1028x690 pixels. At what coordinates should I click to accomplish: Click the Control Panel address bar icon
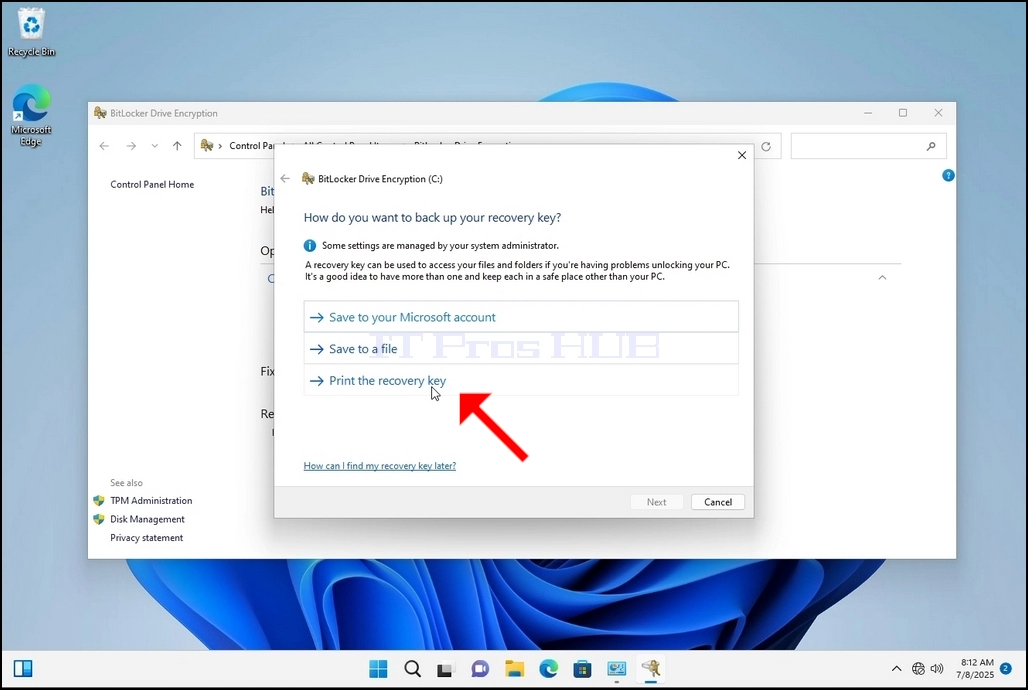207,146
